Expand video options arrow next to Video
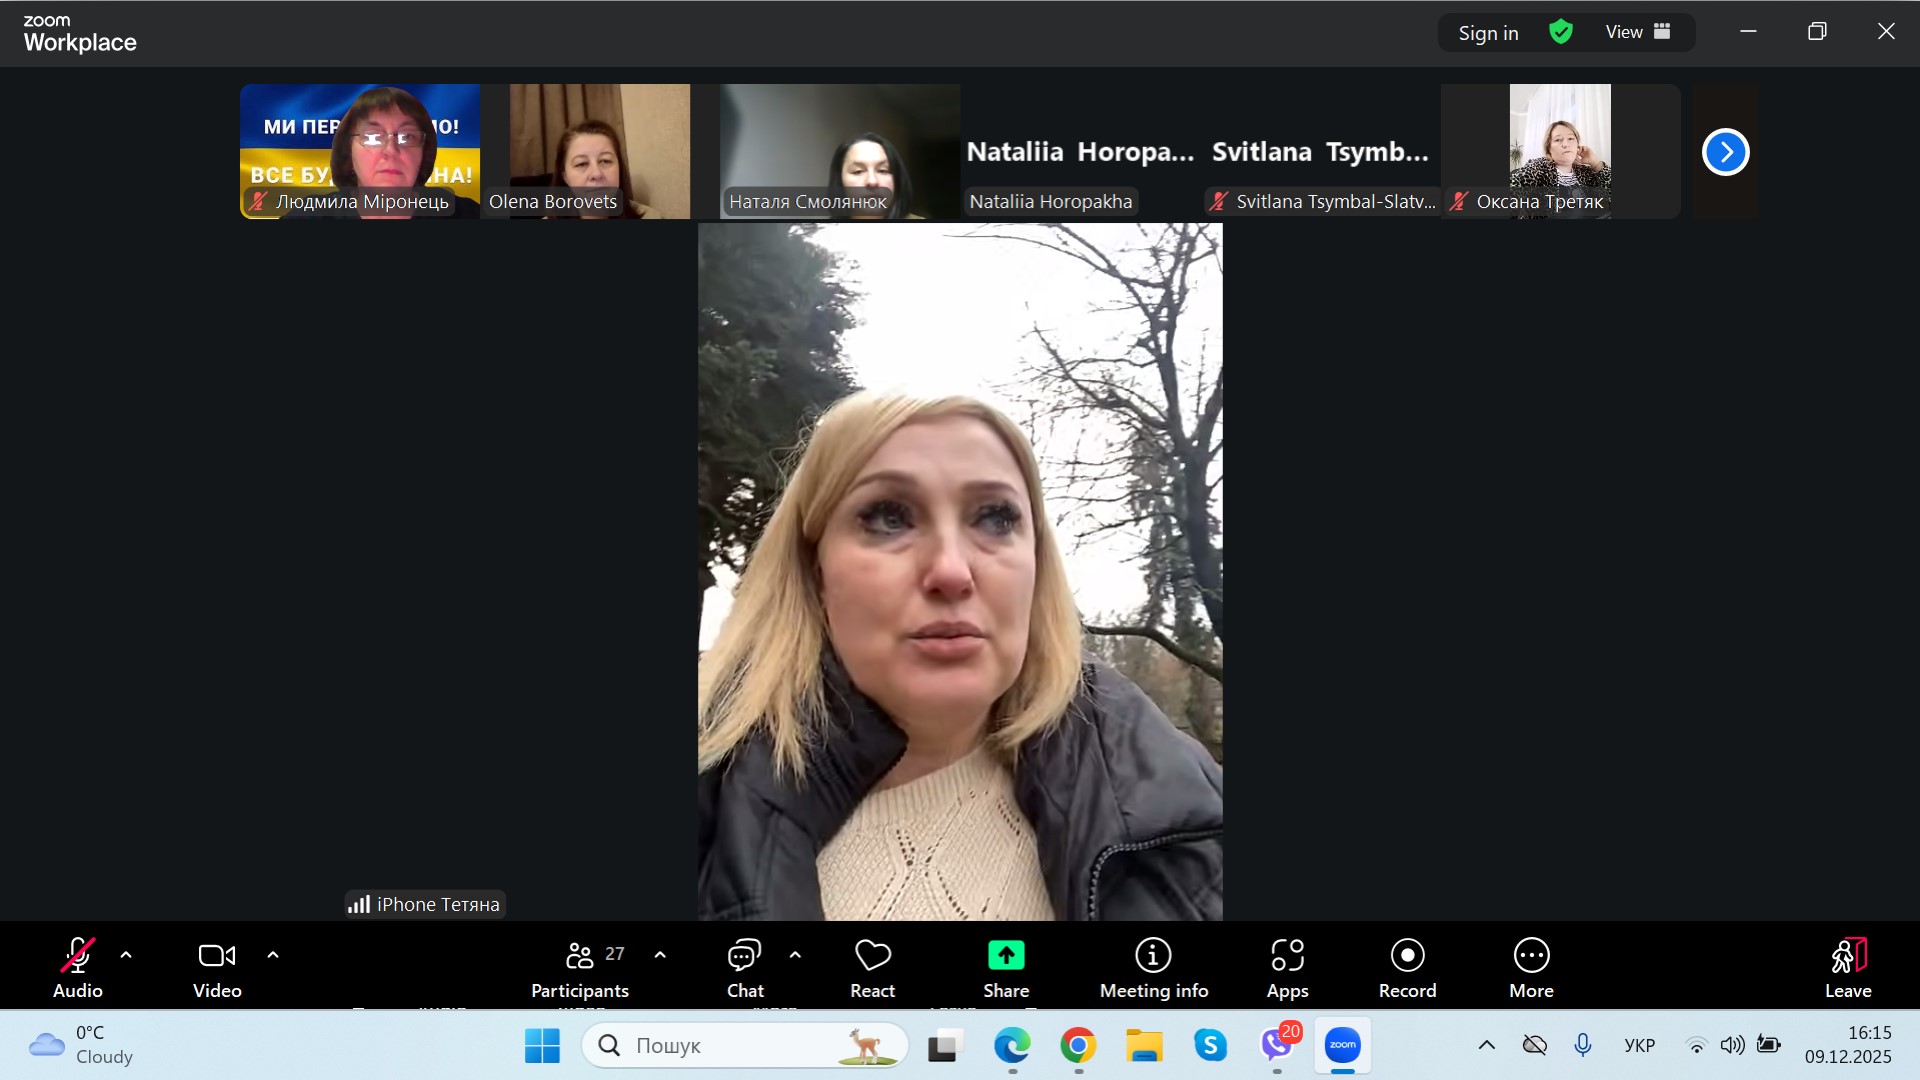This screenshot has height=1080, width=1920. [273, 955]
